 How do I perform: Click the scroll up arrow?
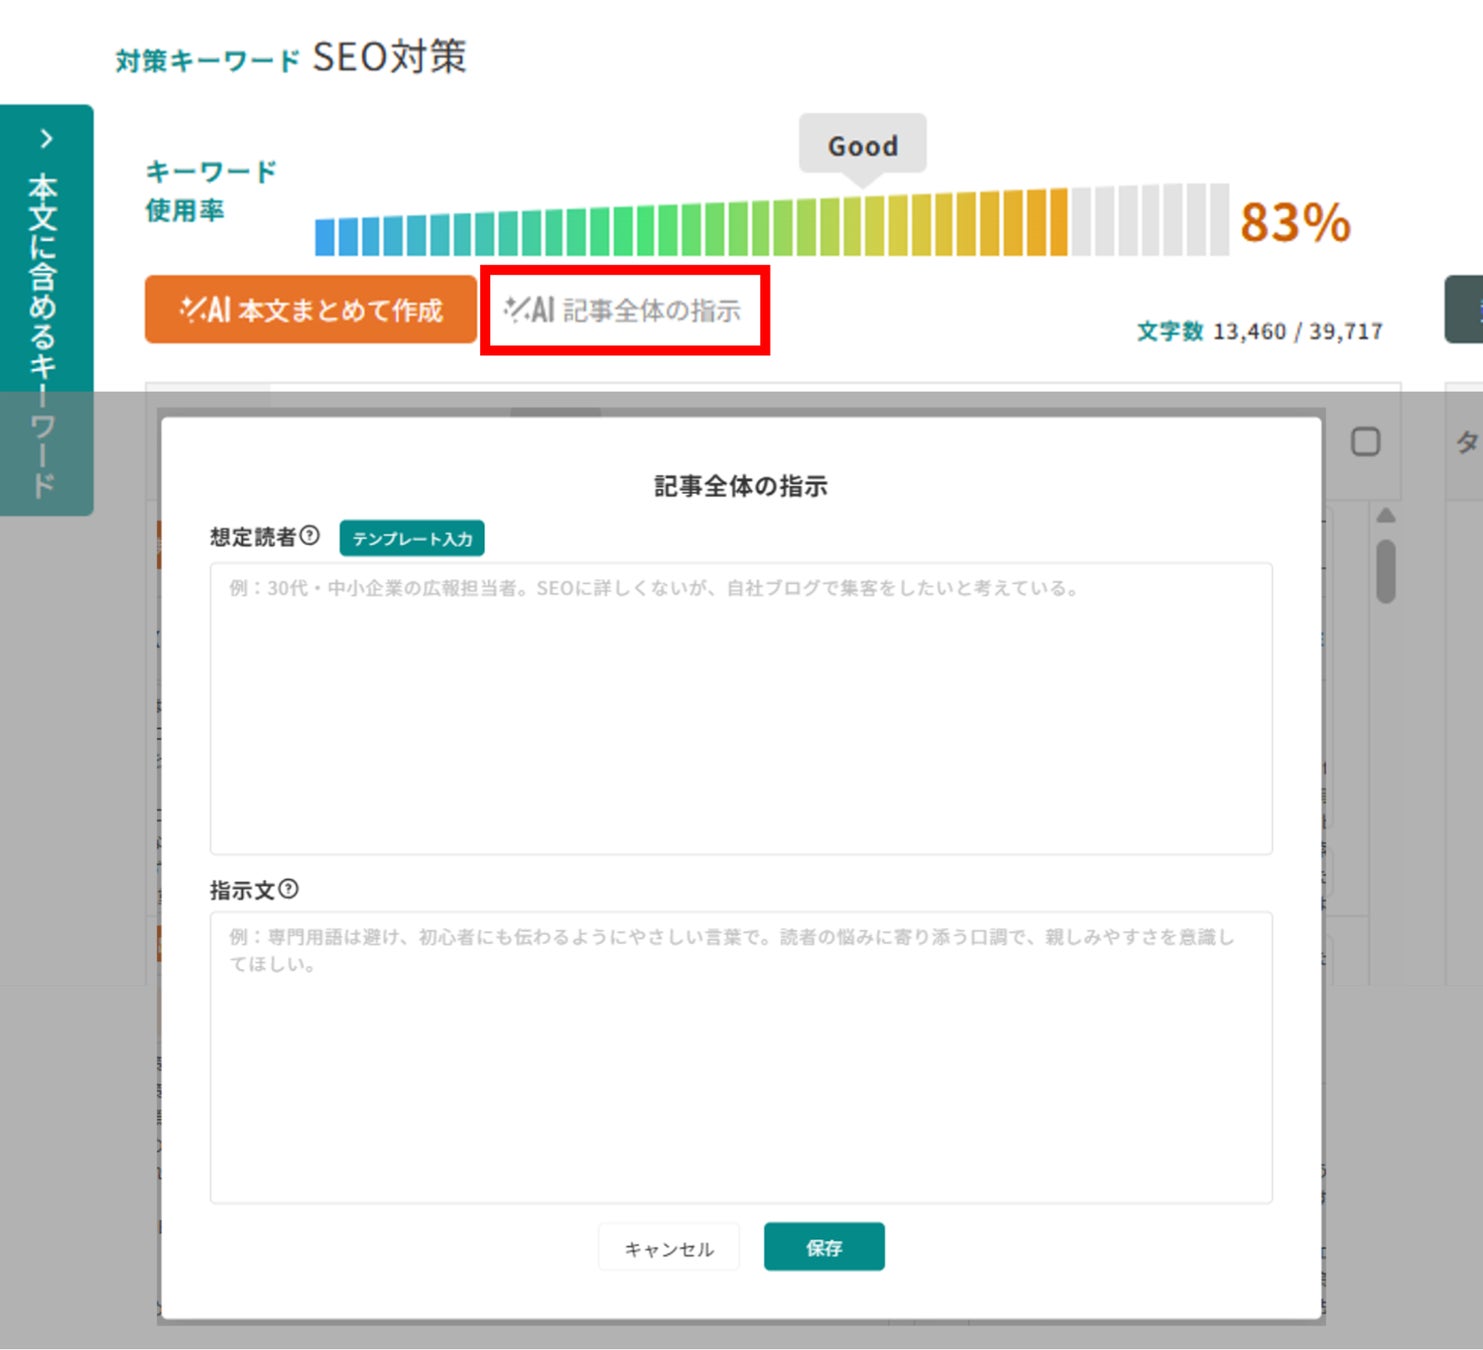click(x=1385, y=516)
